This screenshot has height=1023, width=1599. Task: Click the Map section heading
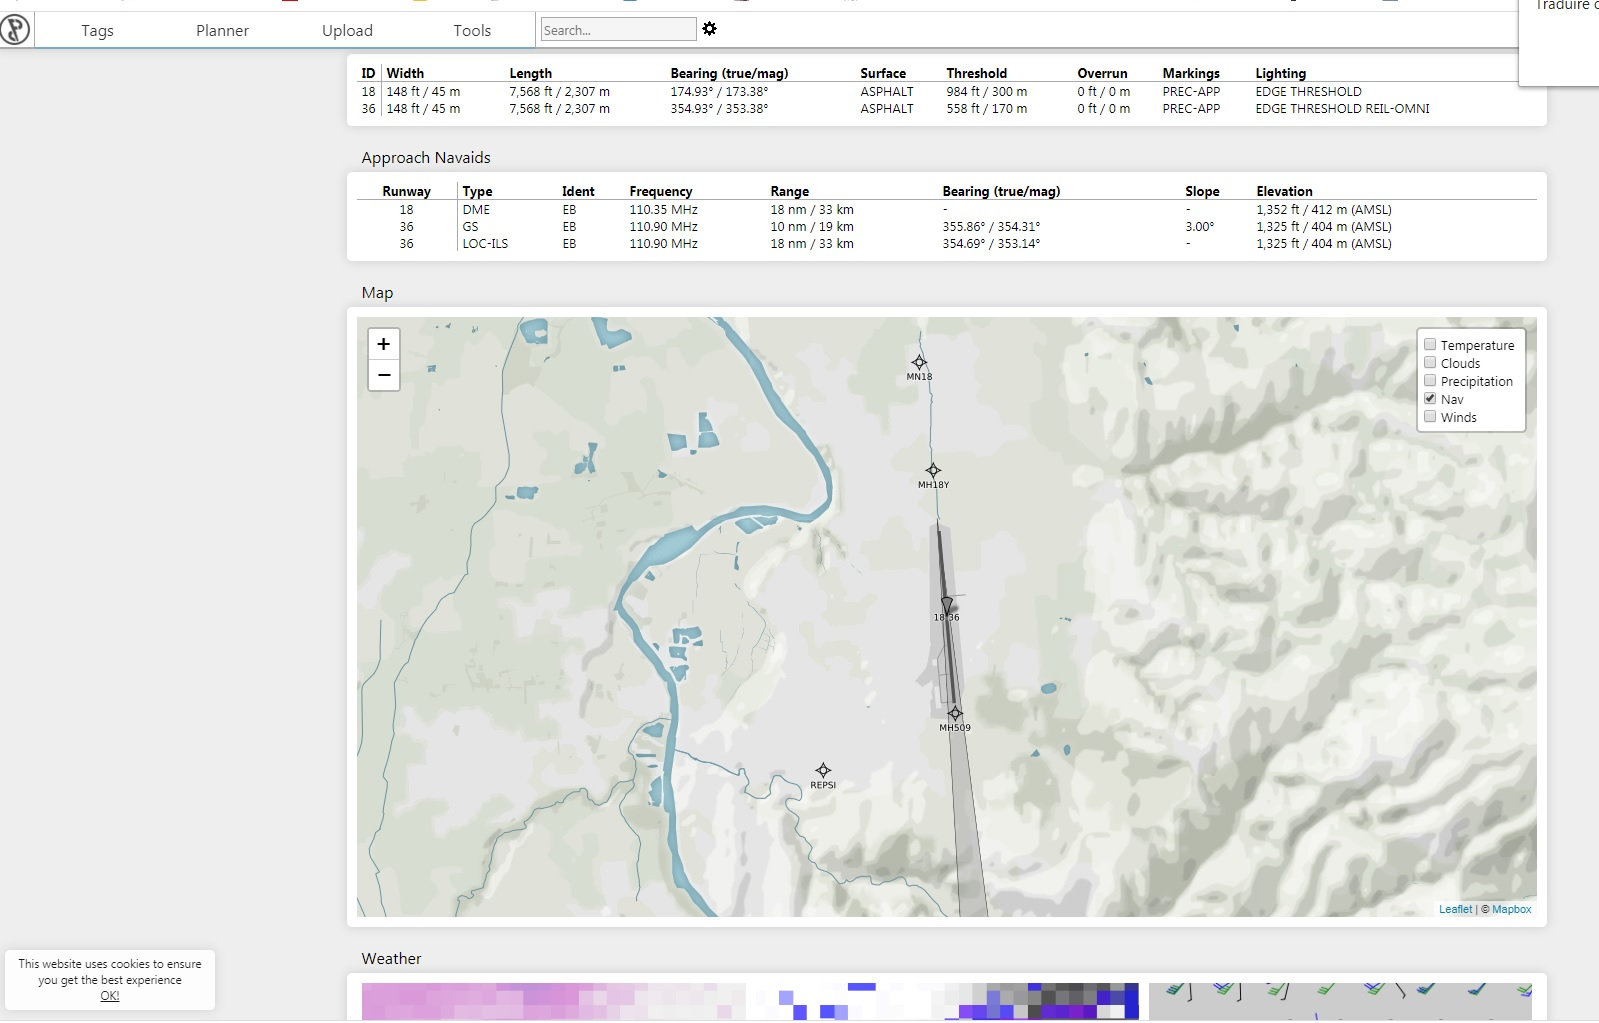377,293
